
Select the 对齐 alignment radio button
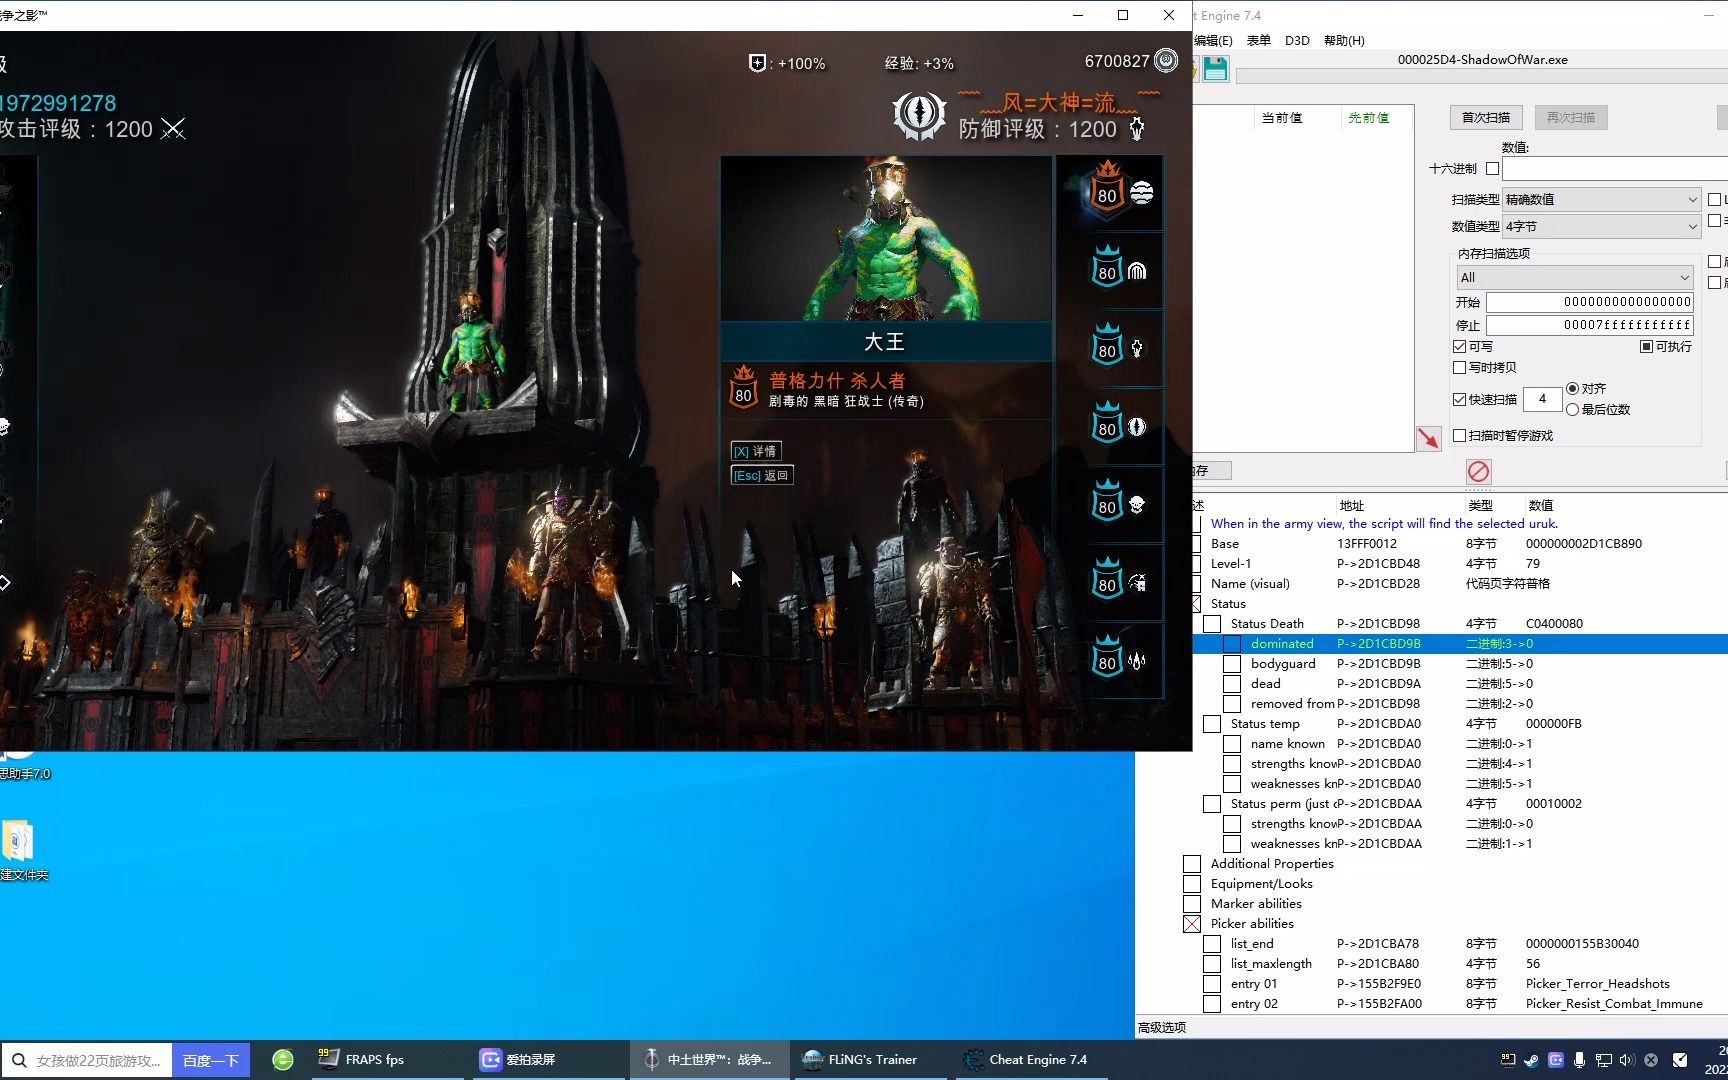coord(1573,389)
